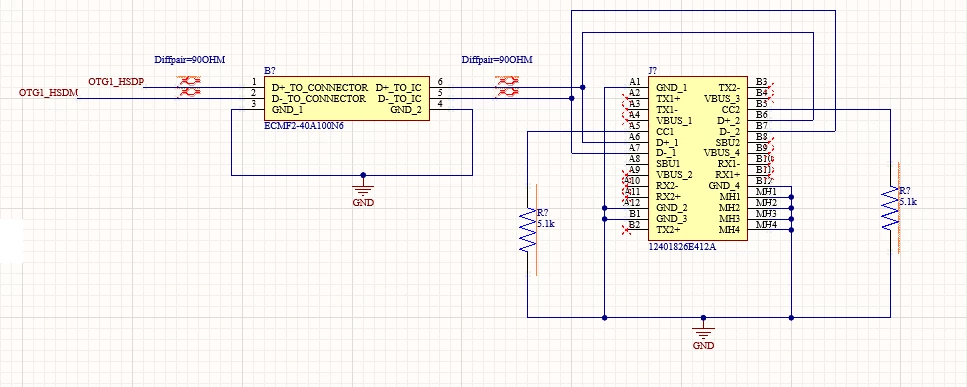Select the 5.1k resistor connected to CC1

pos(529,229)
